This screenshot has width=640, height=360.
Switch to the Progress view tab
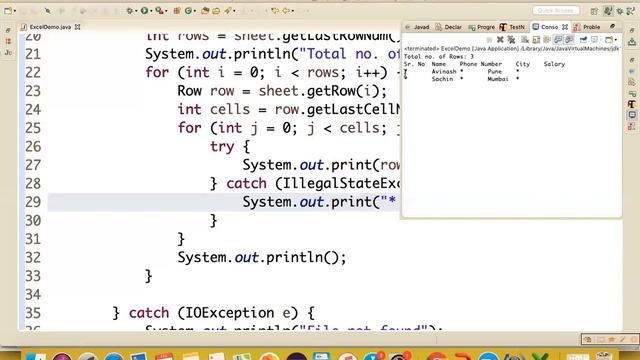[x=482, y=27]
